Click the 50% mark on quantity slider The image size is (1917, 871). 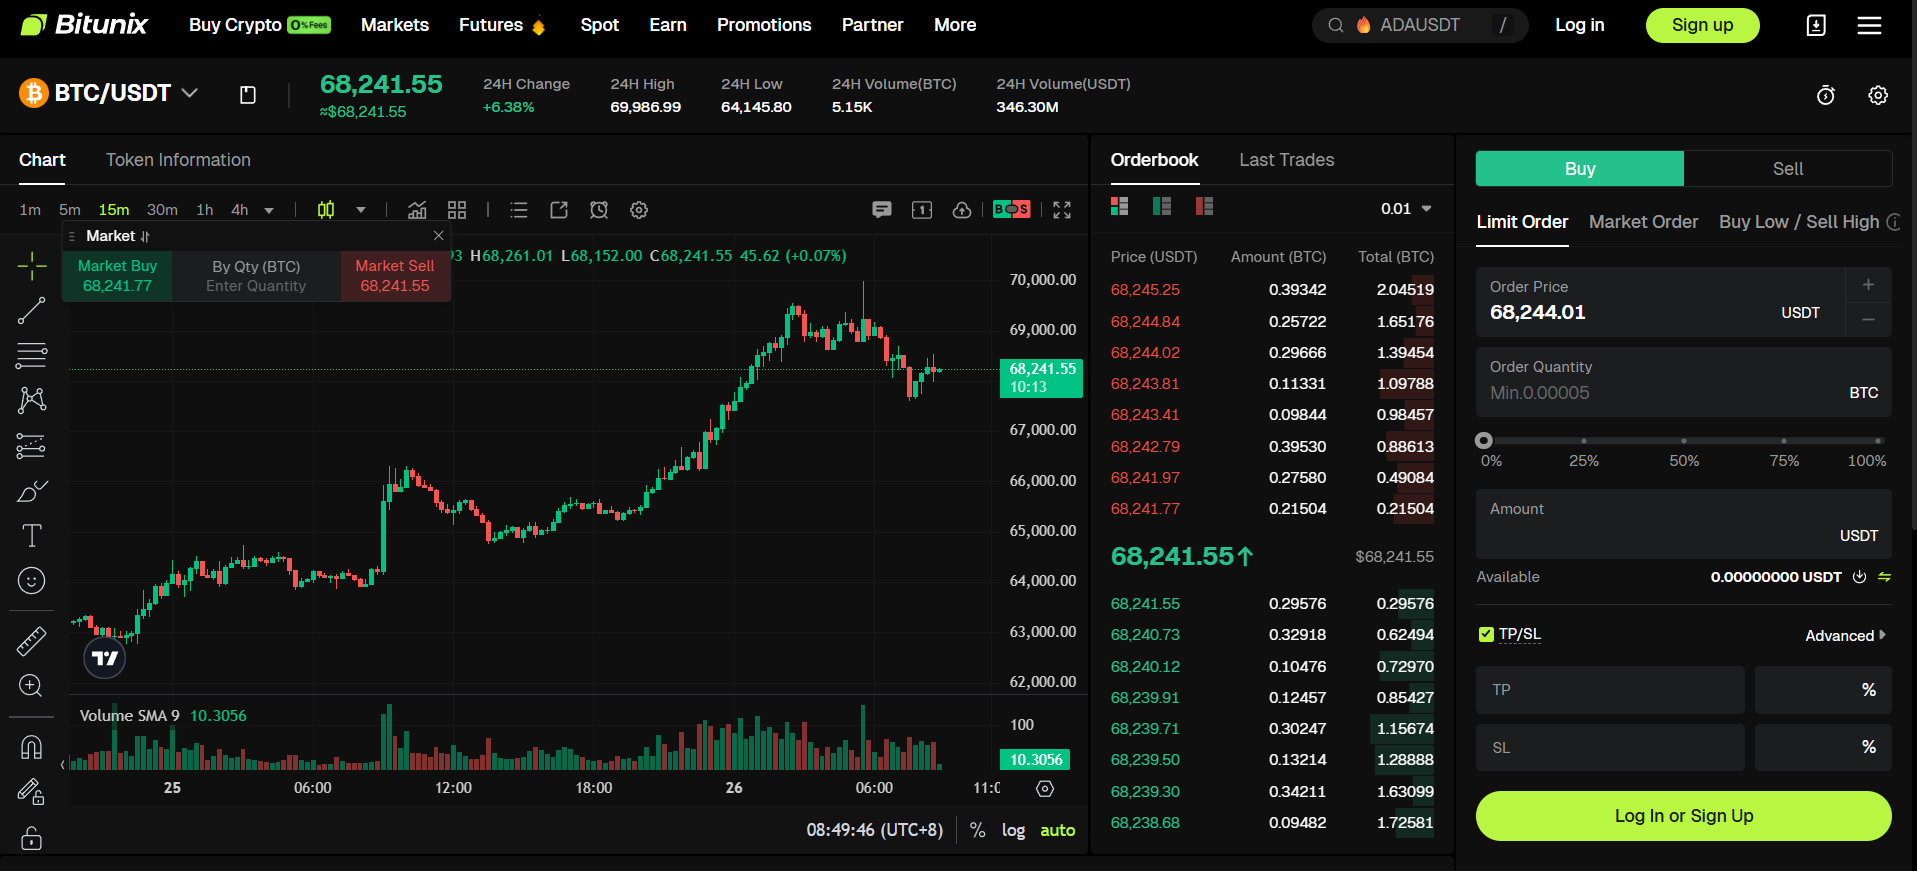click(1684, 441)
